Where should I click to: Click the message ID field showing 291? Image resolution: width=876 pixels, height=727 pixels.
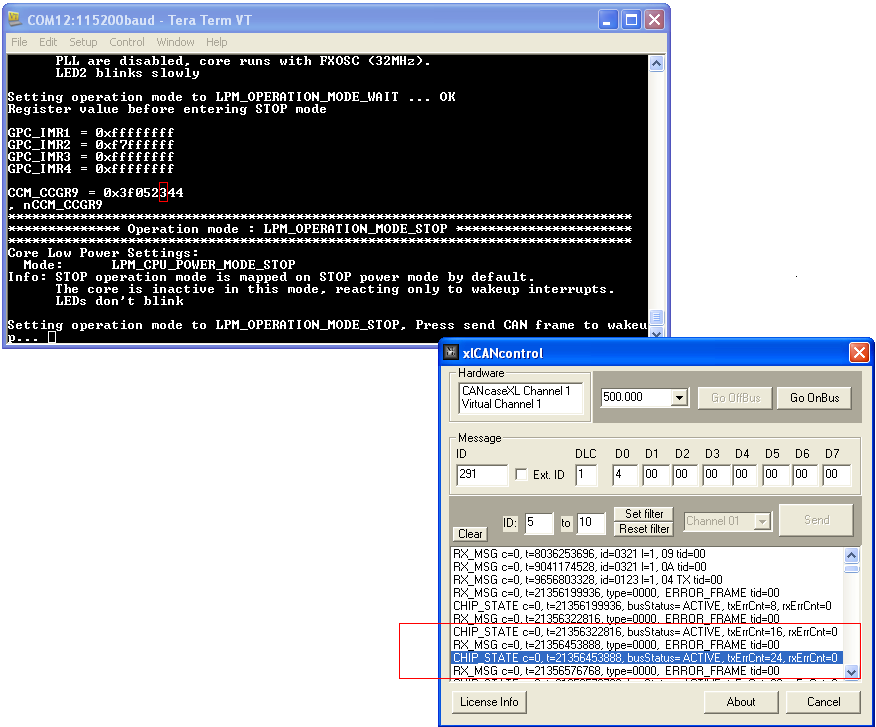[482, 474]
